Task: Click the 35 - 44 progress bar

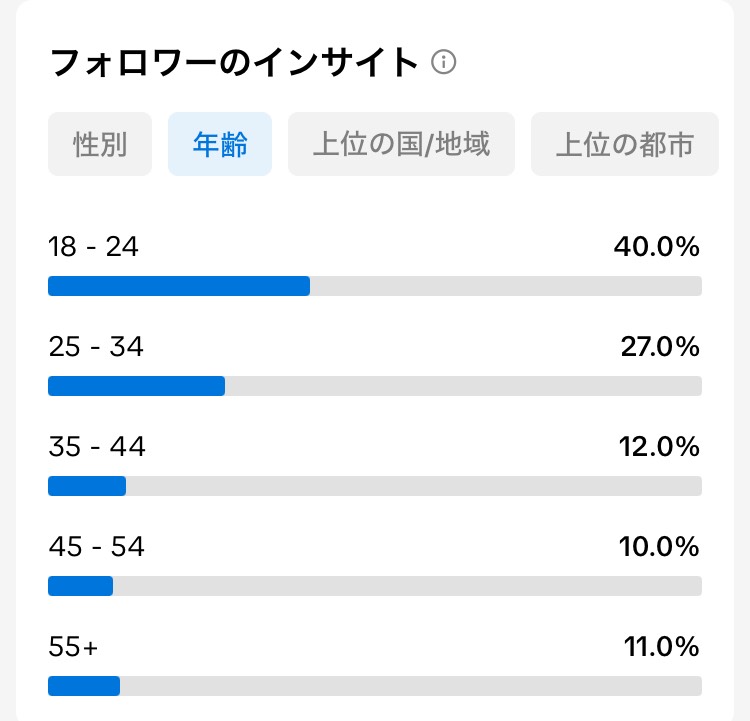Action: coord(375,486)
